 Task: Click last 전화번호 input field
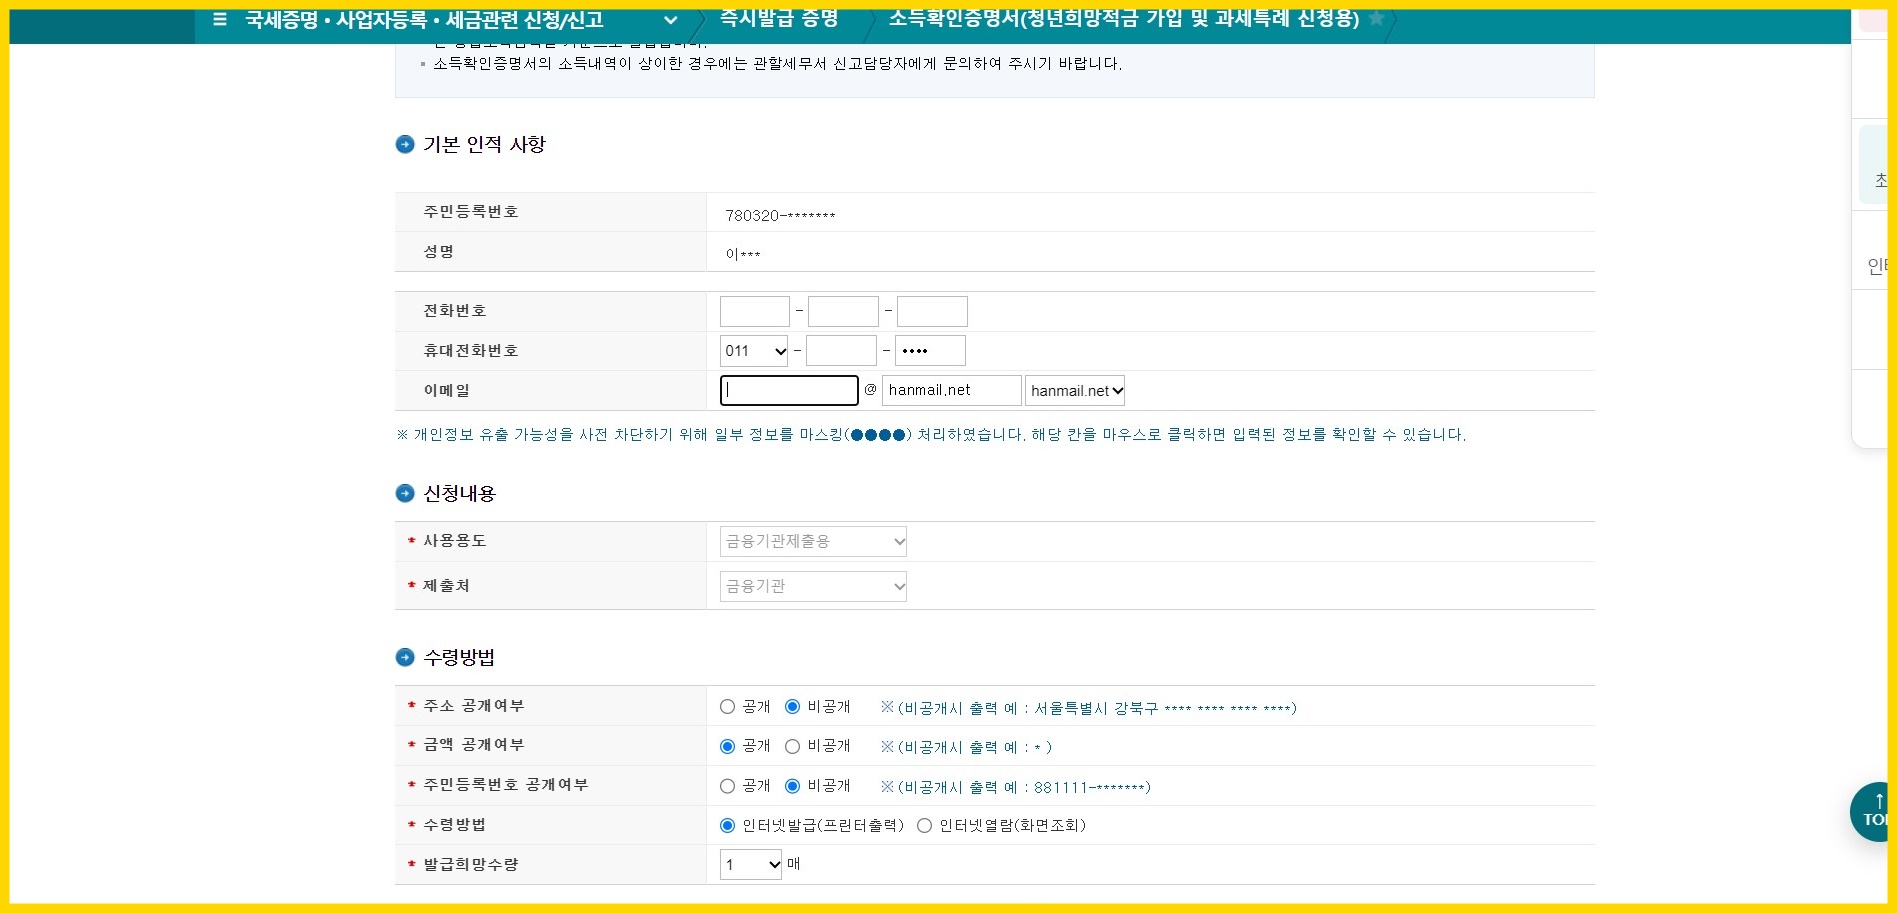(932, 311)
